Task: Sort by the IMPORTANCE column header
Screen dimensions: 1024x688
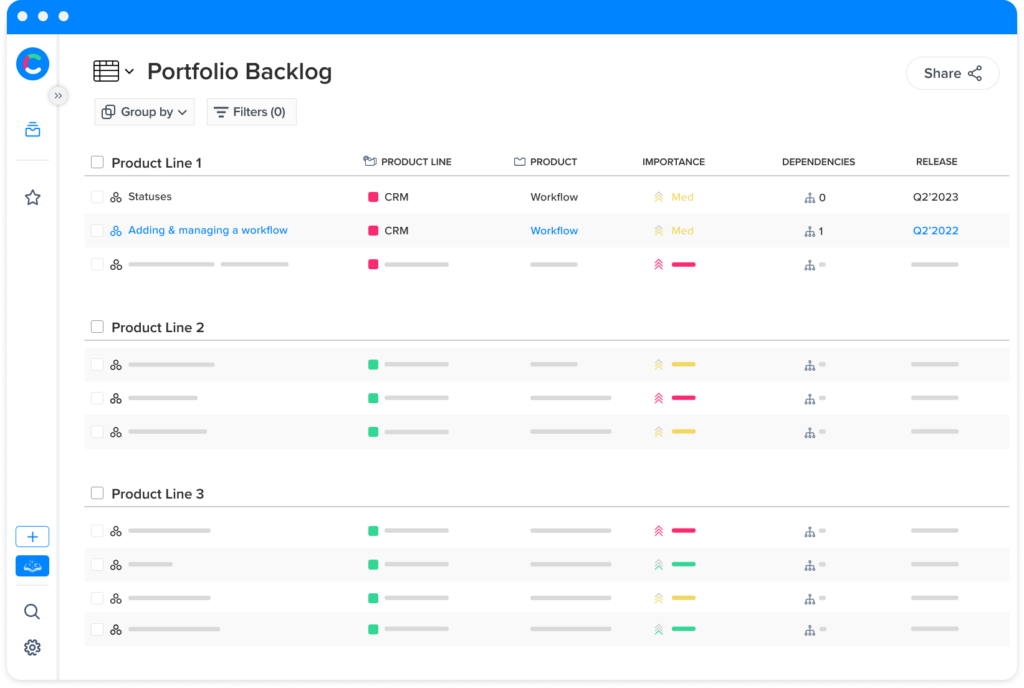Action: 673,162
